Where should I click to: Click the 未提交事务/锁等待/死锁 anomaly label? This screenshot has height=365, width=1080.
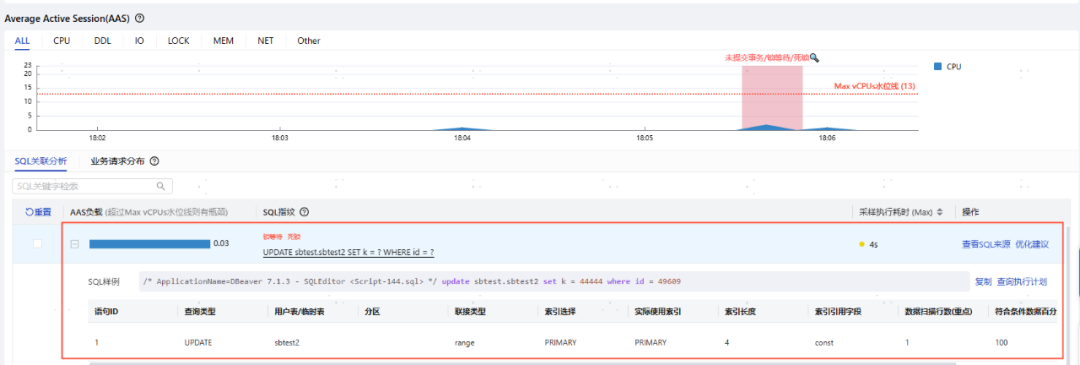pos(767,59)
